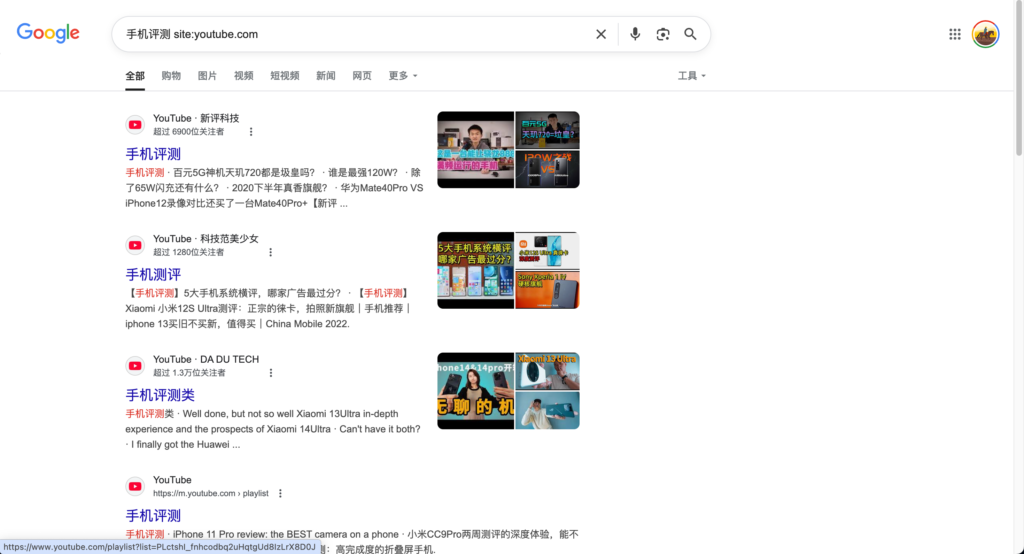This screenshot has height=554, width=1024.
Task: Open Xiaomi 13 Ultra thumbnail
Action: 547,371
